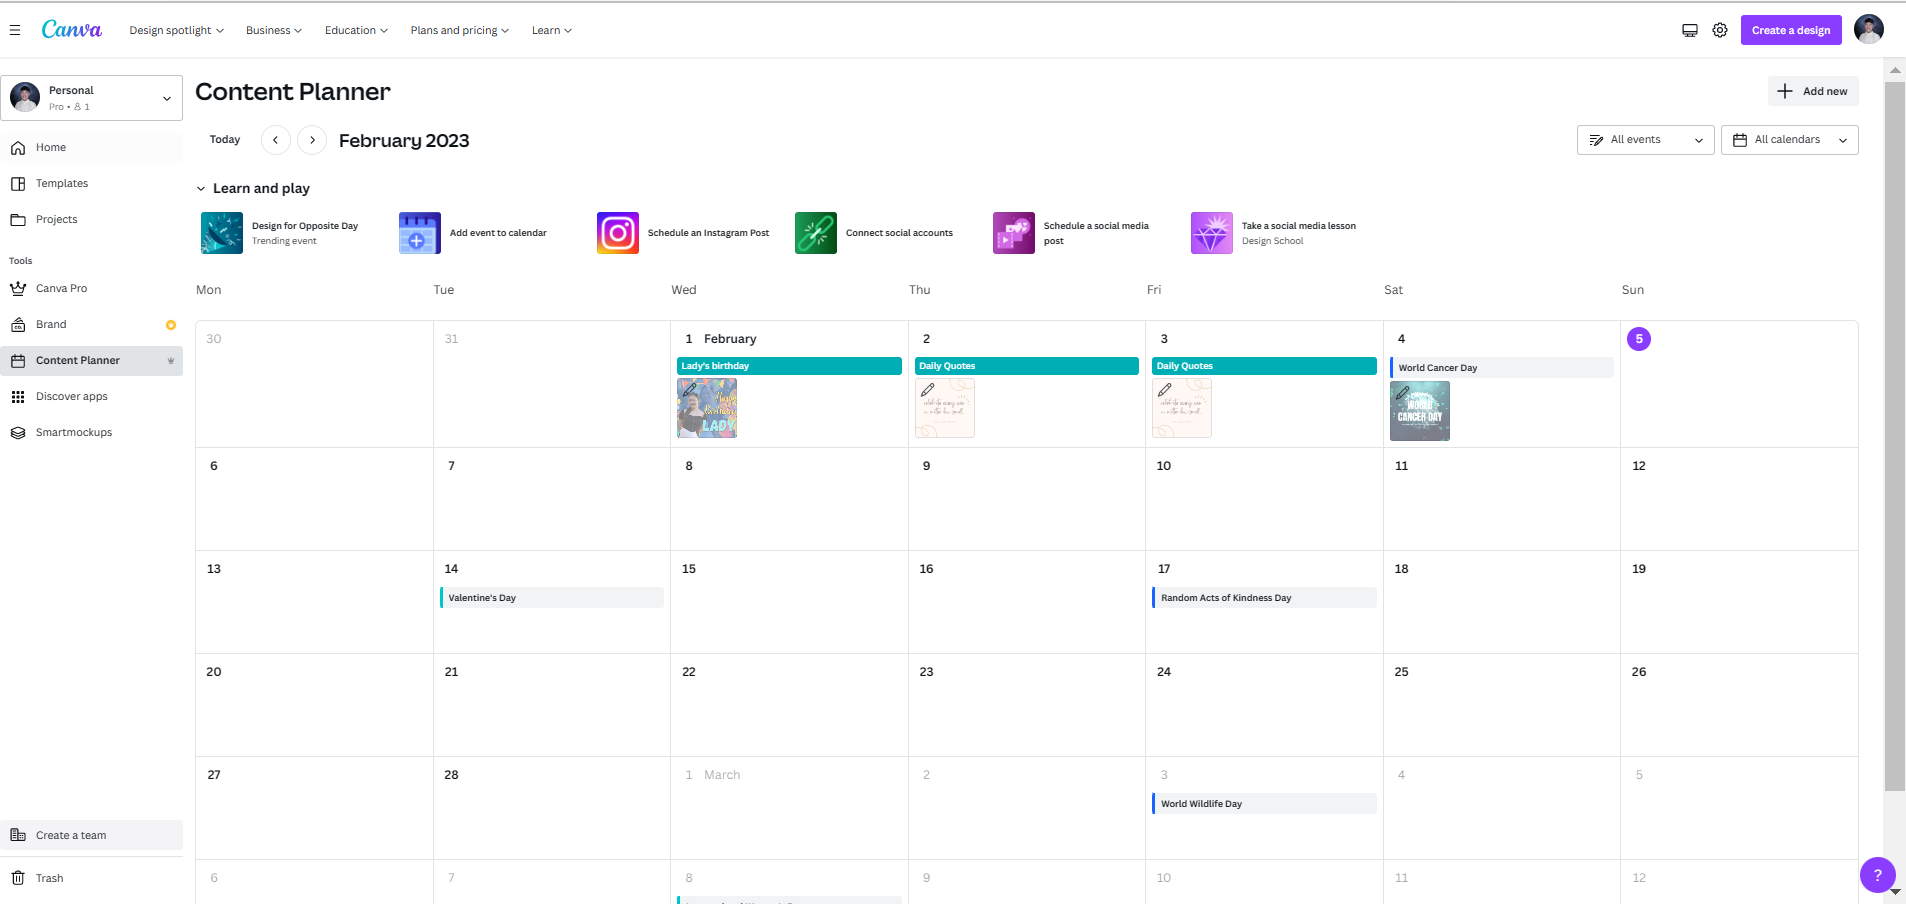Screen dimensions: 1906x904
Task: Click the edit pencil on February 3 design
Action: (1165, 390)
